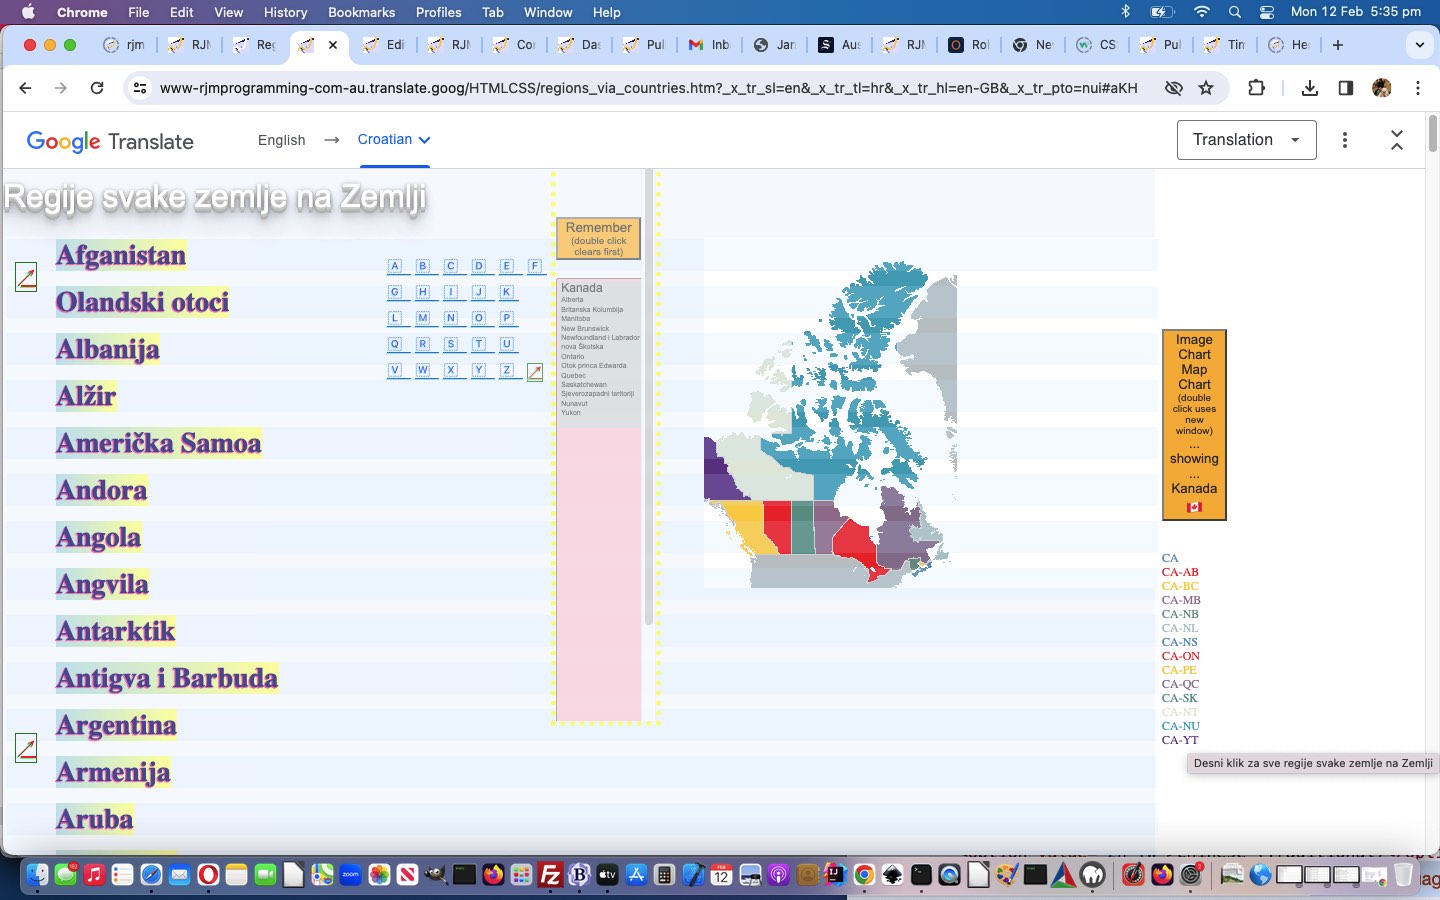Open Google Translate more options menu

point(1345,140)
